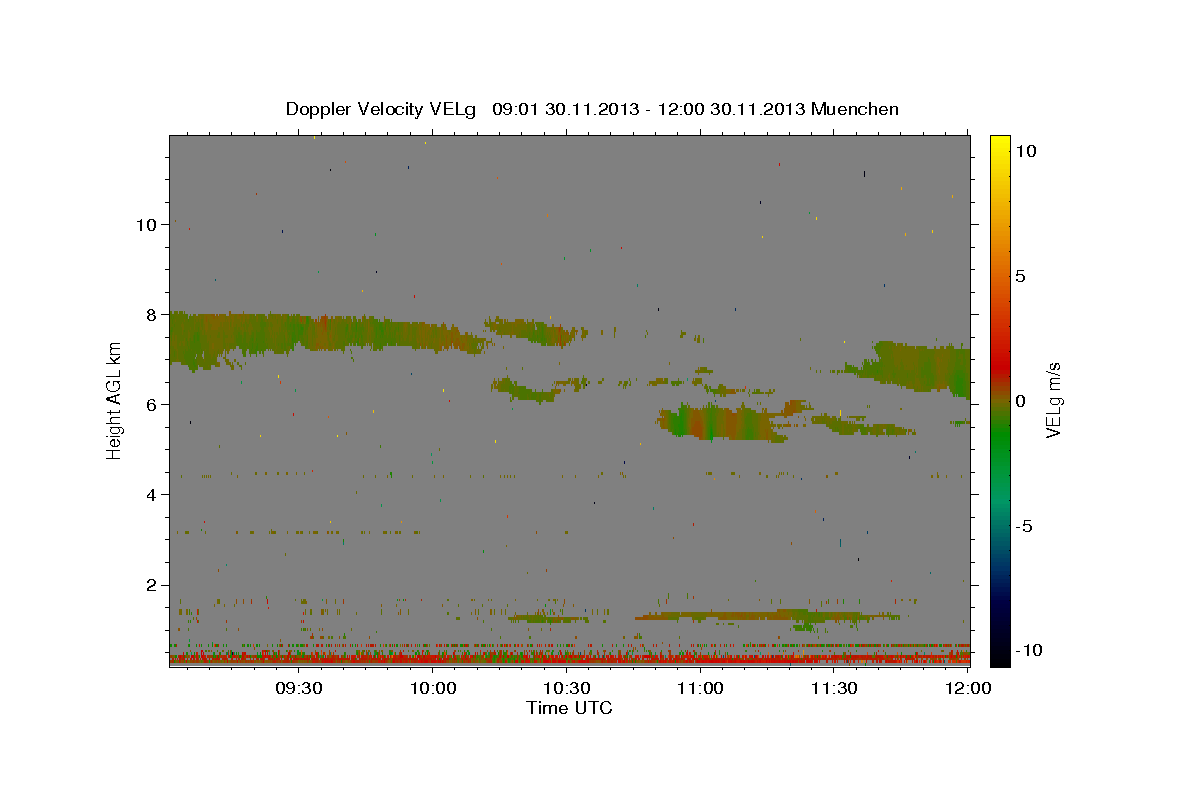Viewport: 1200px width, 800px height.
Task: Click the height axis label 8
Action: pos(151,314)
